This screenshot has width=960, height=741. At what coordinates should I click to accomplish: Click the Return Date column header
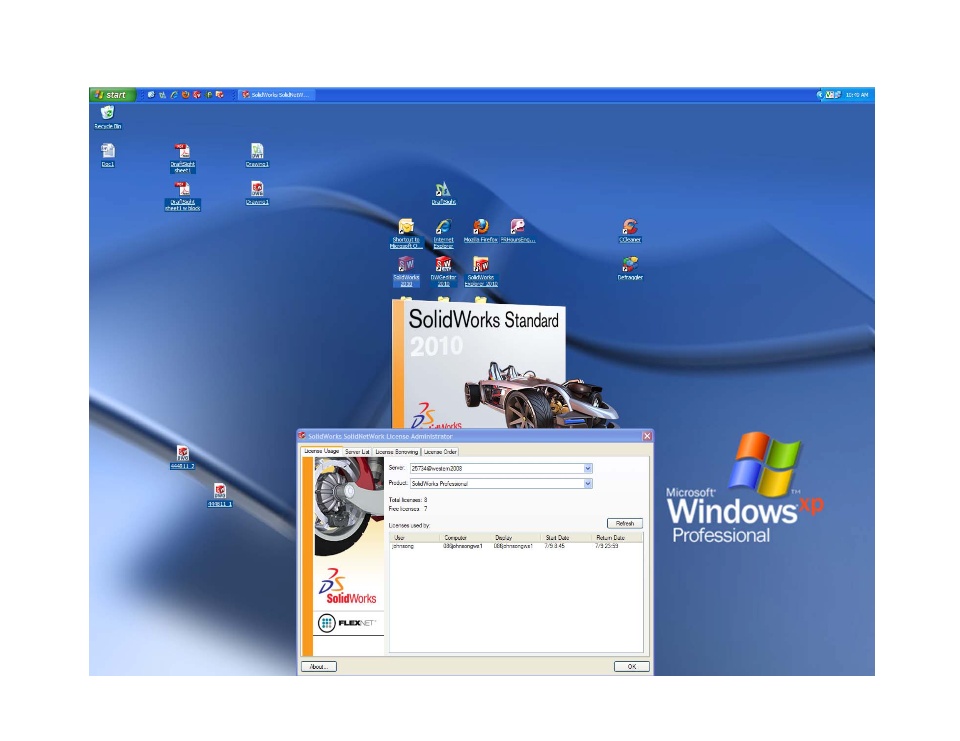click(x=617, y=538)
